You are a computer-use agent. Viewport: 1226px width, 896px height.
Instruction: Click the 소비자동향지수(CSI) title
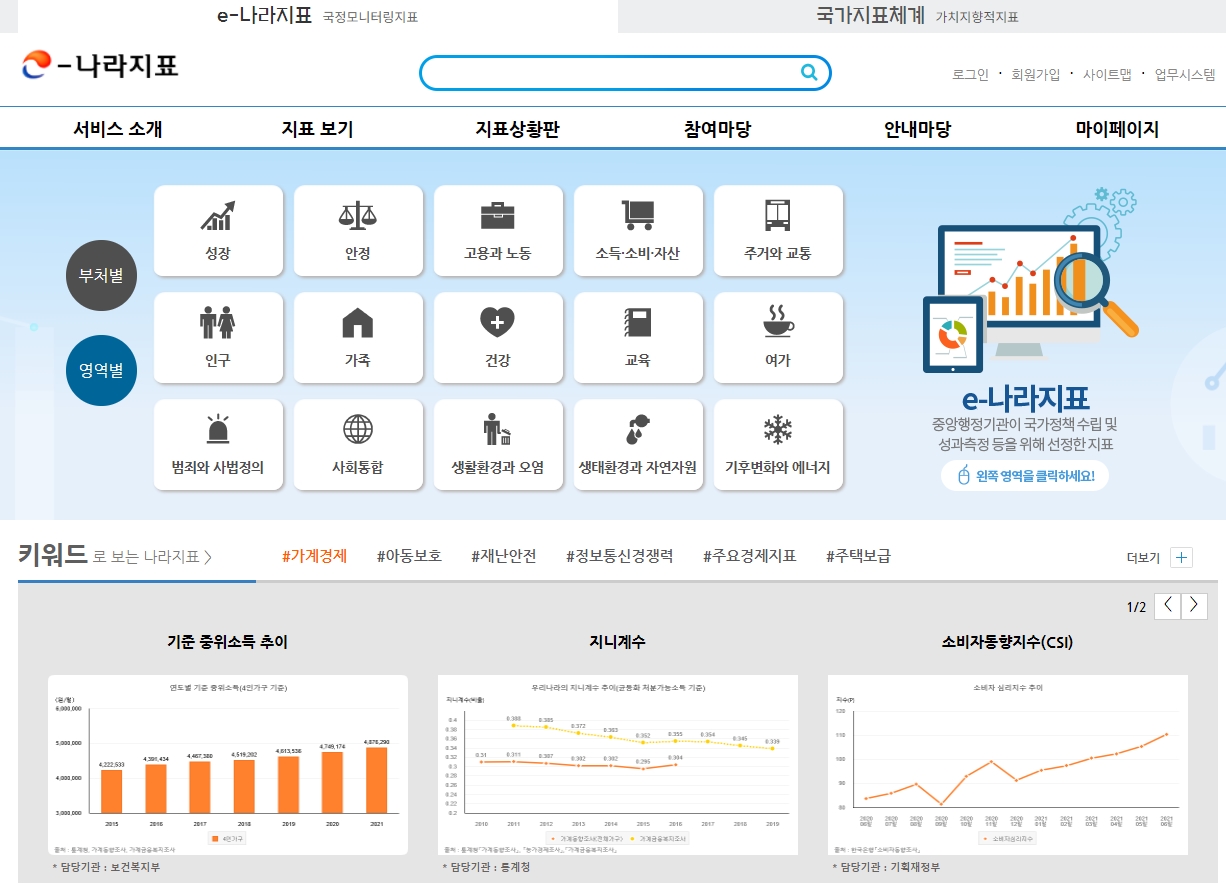coord(1007,642)
